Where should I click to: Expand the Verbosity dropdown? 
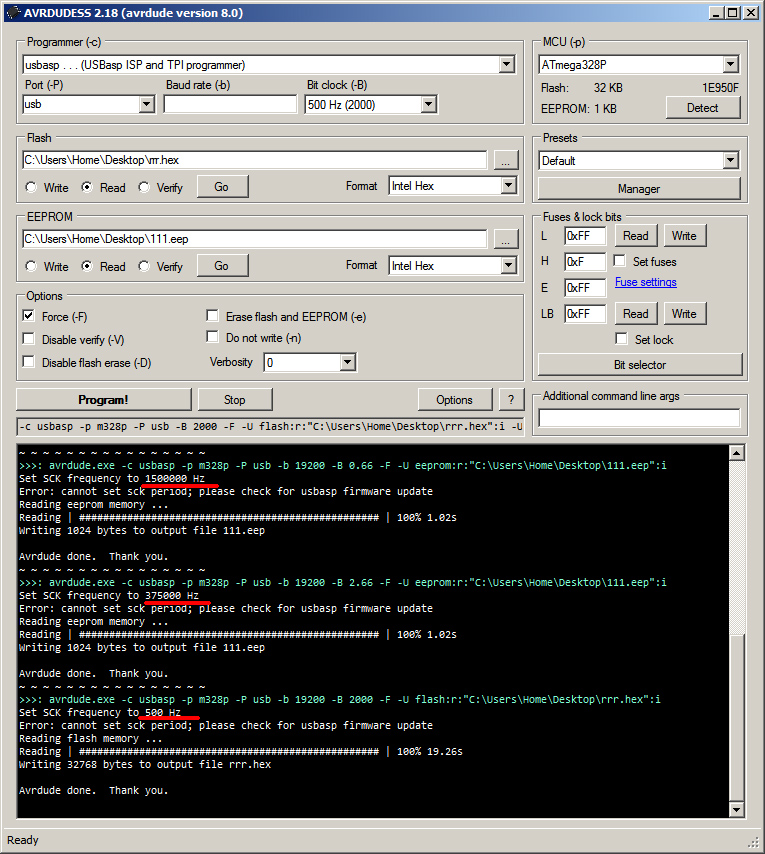pyautogui.click(x=347, y=362)
